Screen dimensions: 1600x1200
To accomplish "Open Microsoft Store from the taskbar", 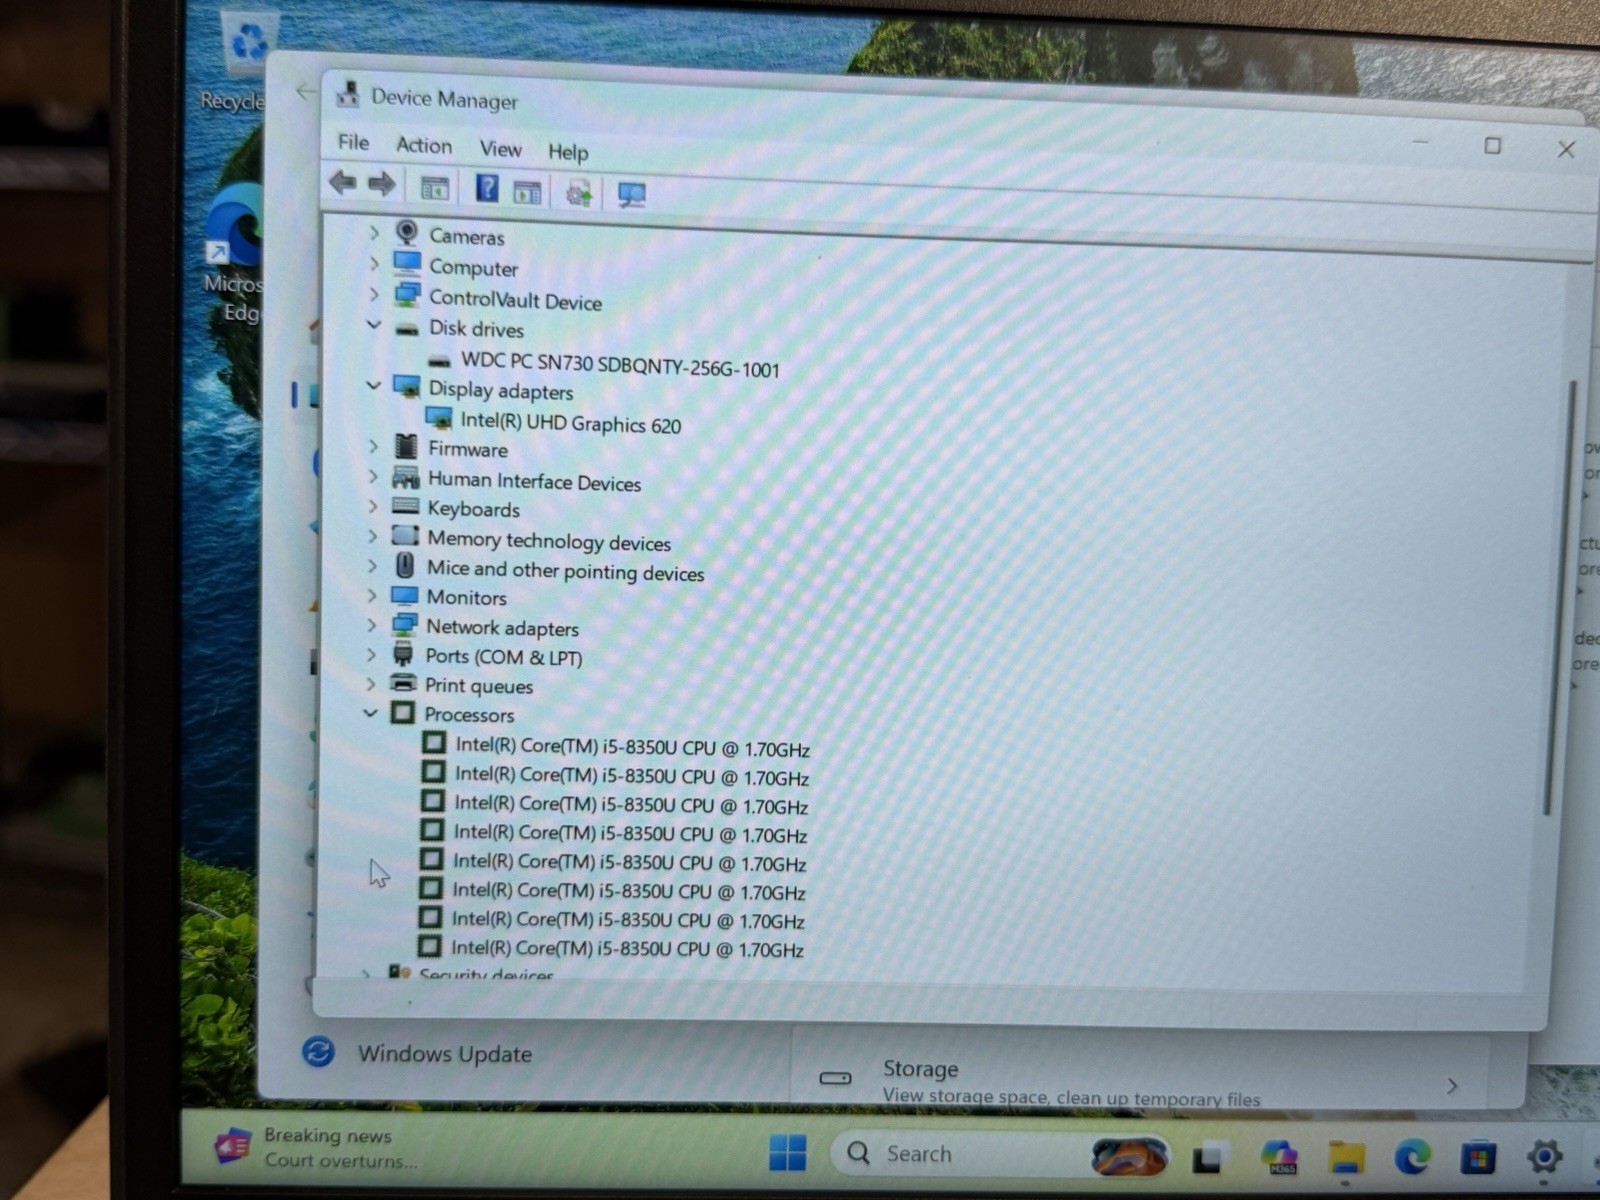I will [1477, 1157].
